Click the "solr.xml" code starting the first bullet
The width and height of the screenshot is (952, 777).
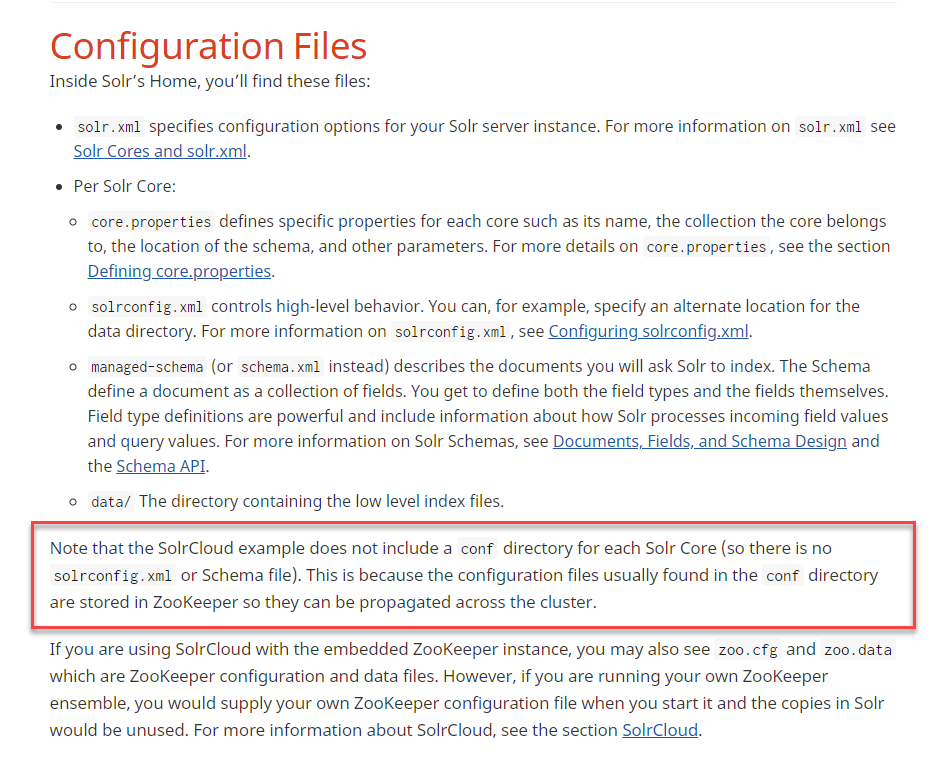(108, 127)
